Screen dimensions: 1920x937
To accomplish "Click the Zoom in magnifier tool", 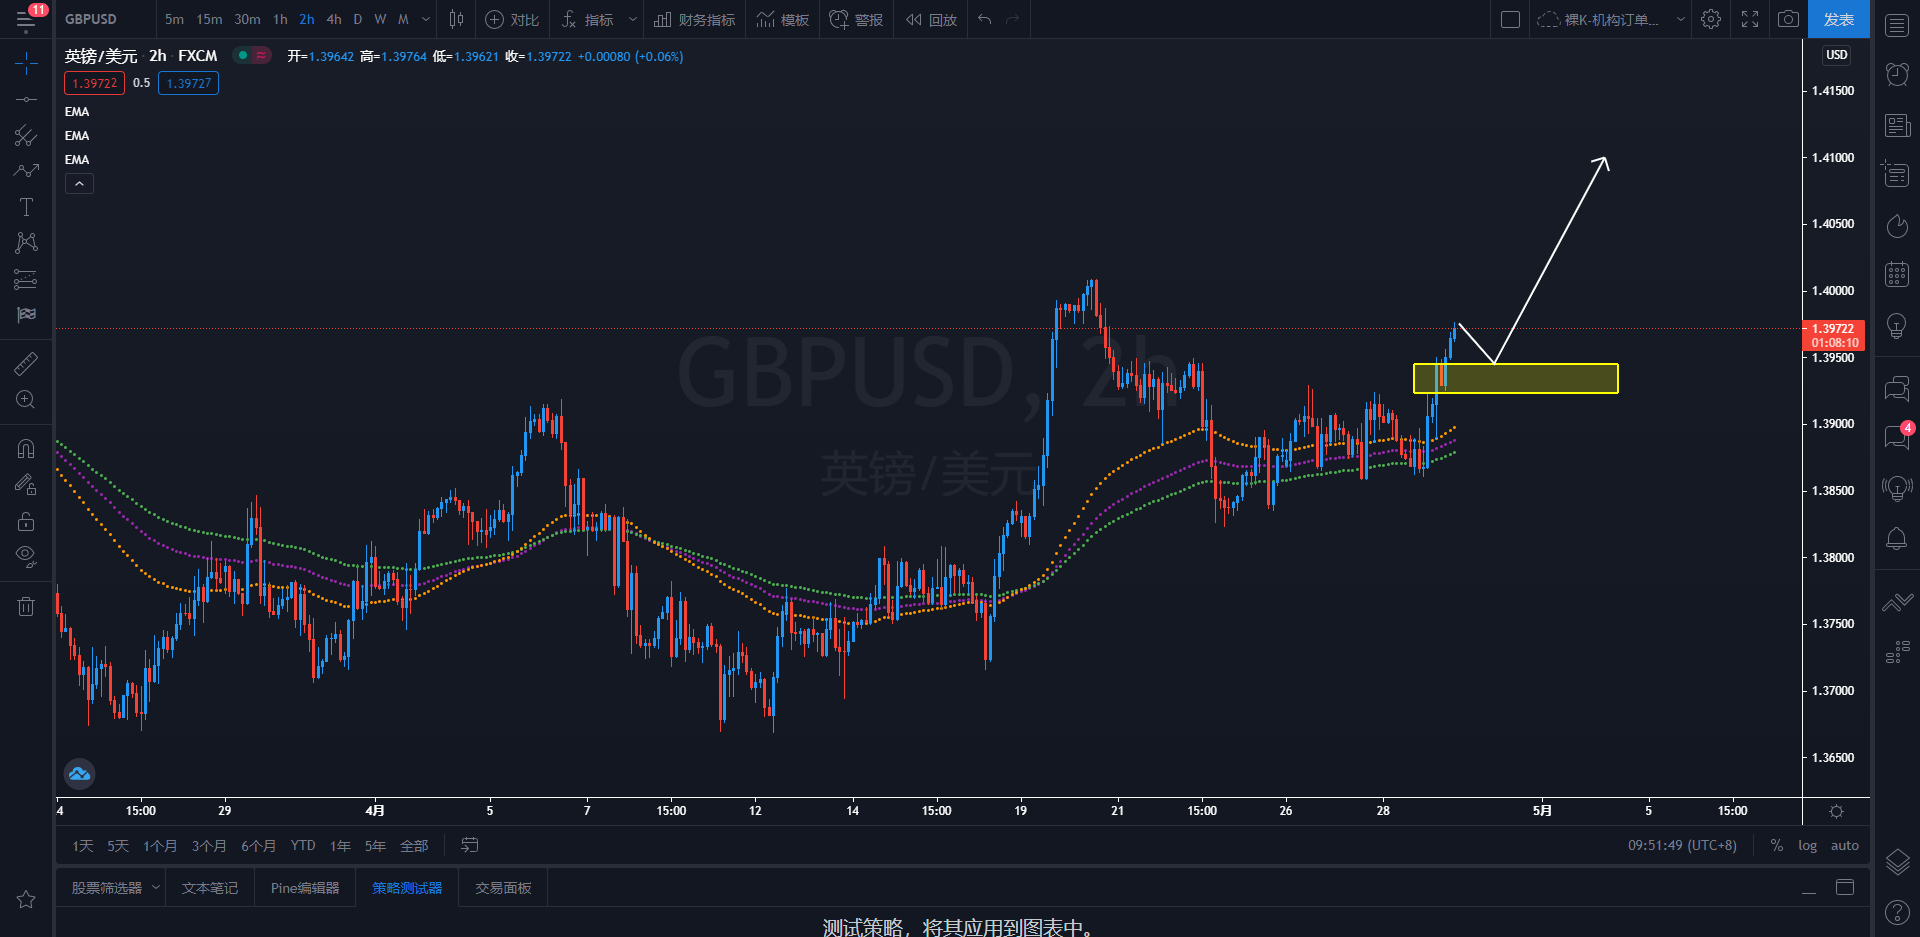I will [x=26, y=400].
